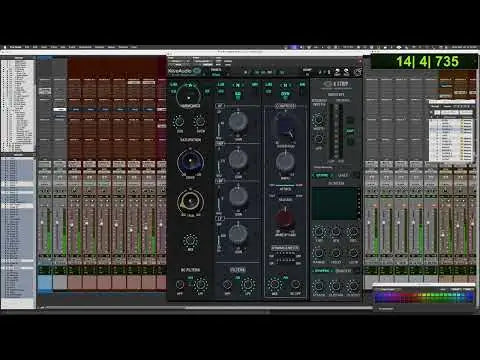Click the first knob below the X Strip graph display
The image size is (480, 360).
pos(319,231)
